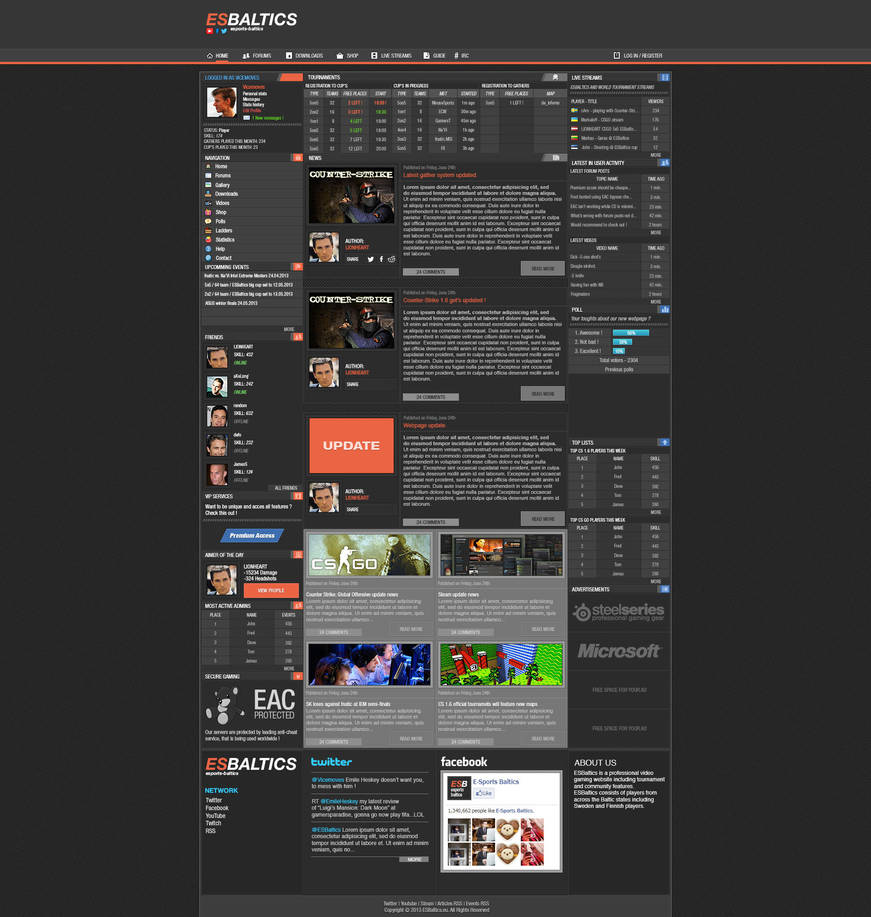This screenshot has height=917, width=871.
Task: Click the YouTube icon under the ESBaltics logo
Action: [x=209, y=31]
